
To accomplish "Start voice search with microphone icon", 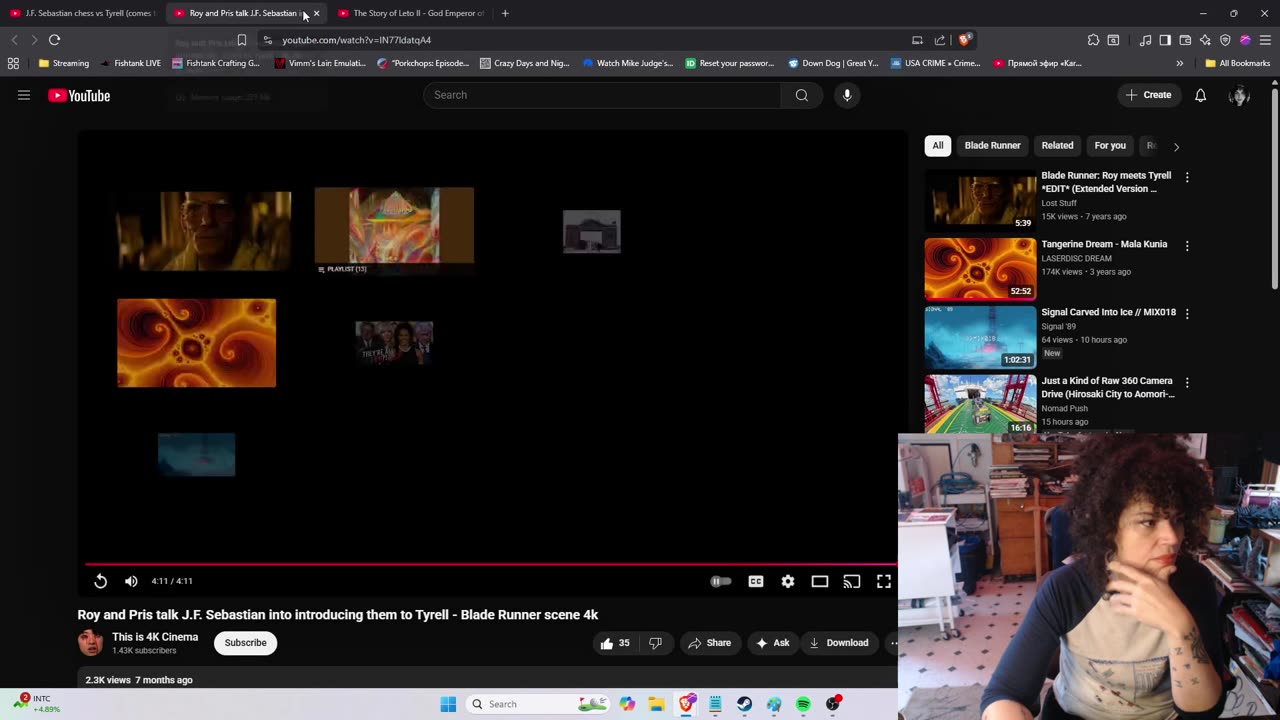I will point(847,95).
